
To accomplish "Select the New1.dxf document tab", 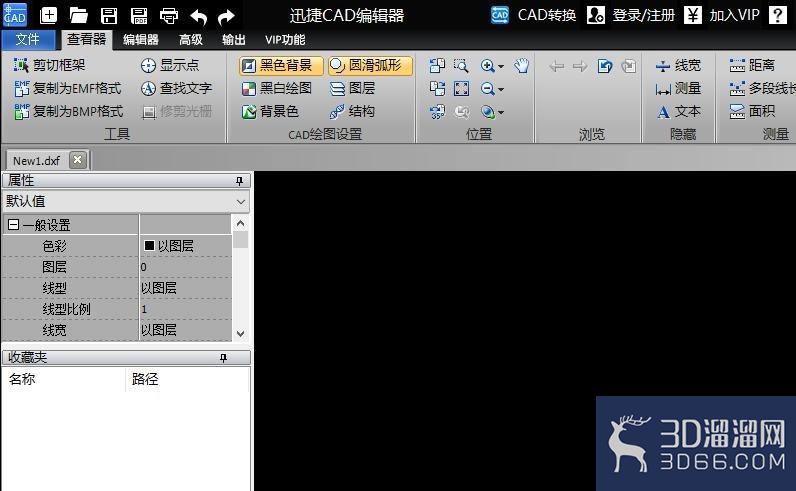I will (x=37, y=160).
